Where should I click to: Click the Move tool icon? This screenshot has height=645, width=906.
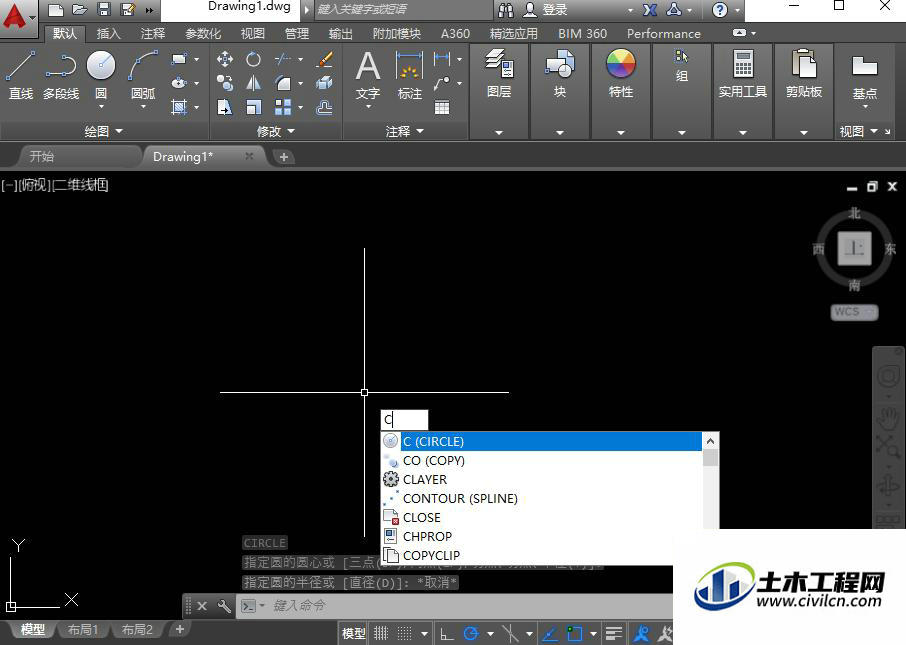[224, 59]
